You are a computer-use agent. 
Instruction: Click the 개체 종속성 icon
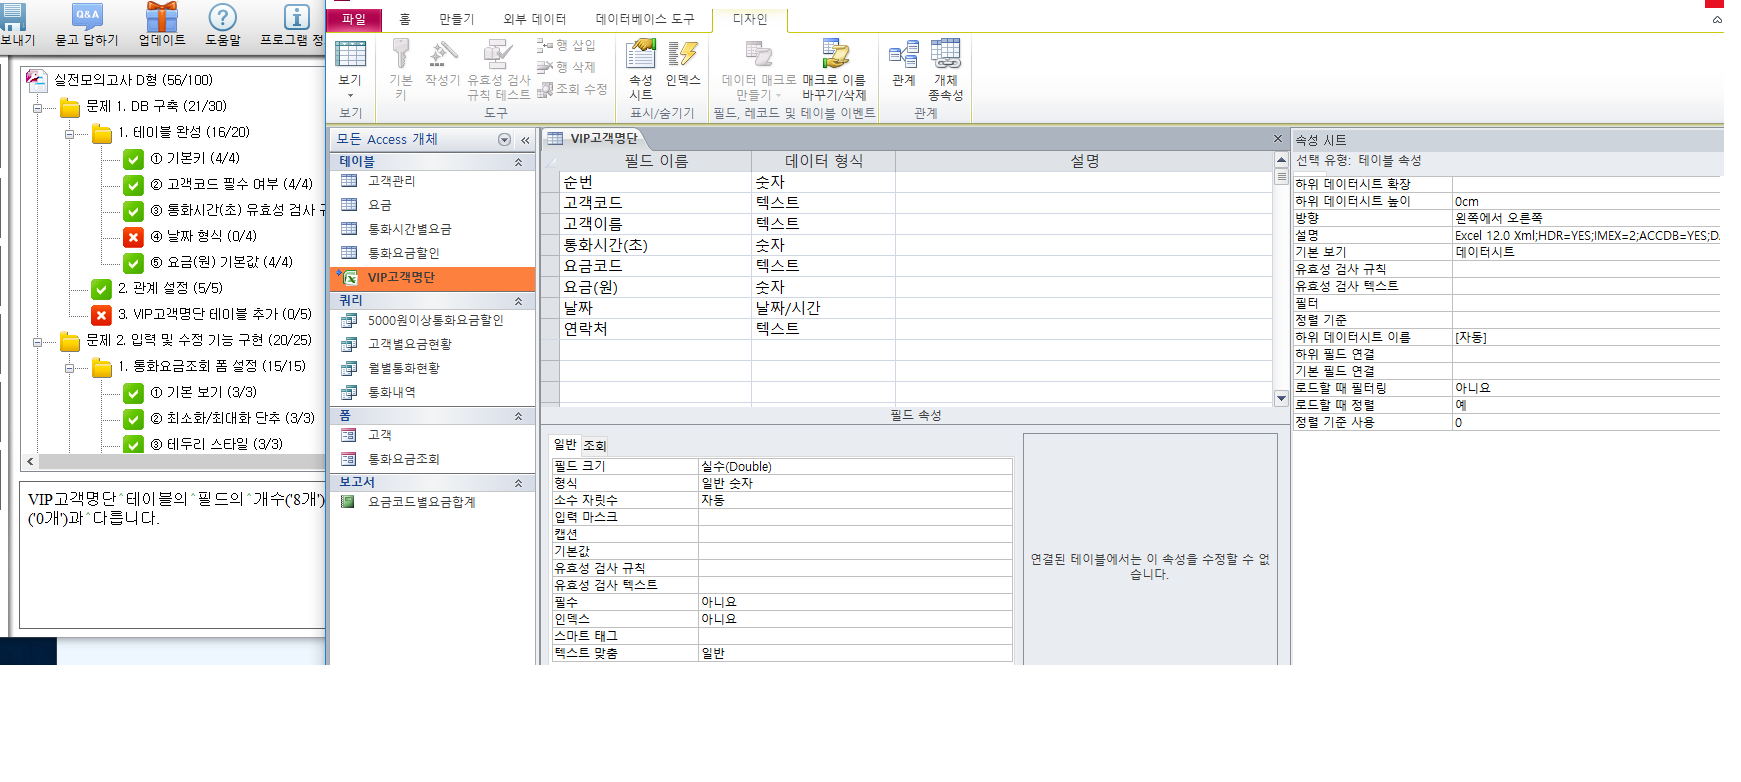tap(945, 56)
